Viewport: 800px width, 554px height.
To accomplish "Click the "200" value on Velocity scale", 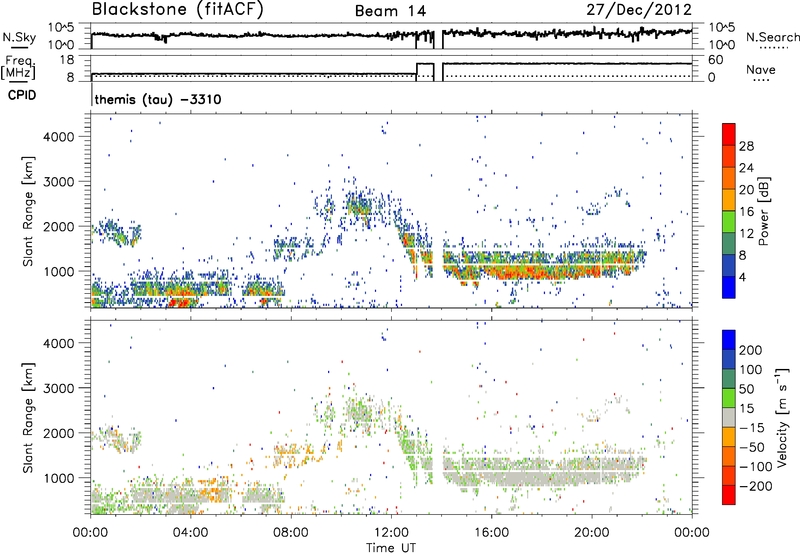I will tap(751, 350).
